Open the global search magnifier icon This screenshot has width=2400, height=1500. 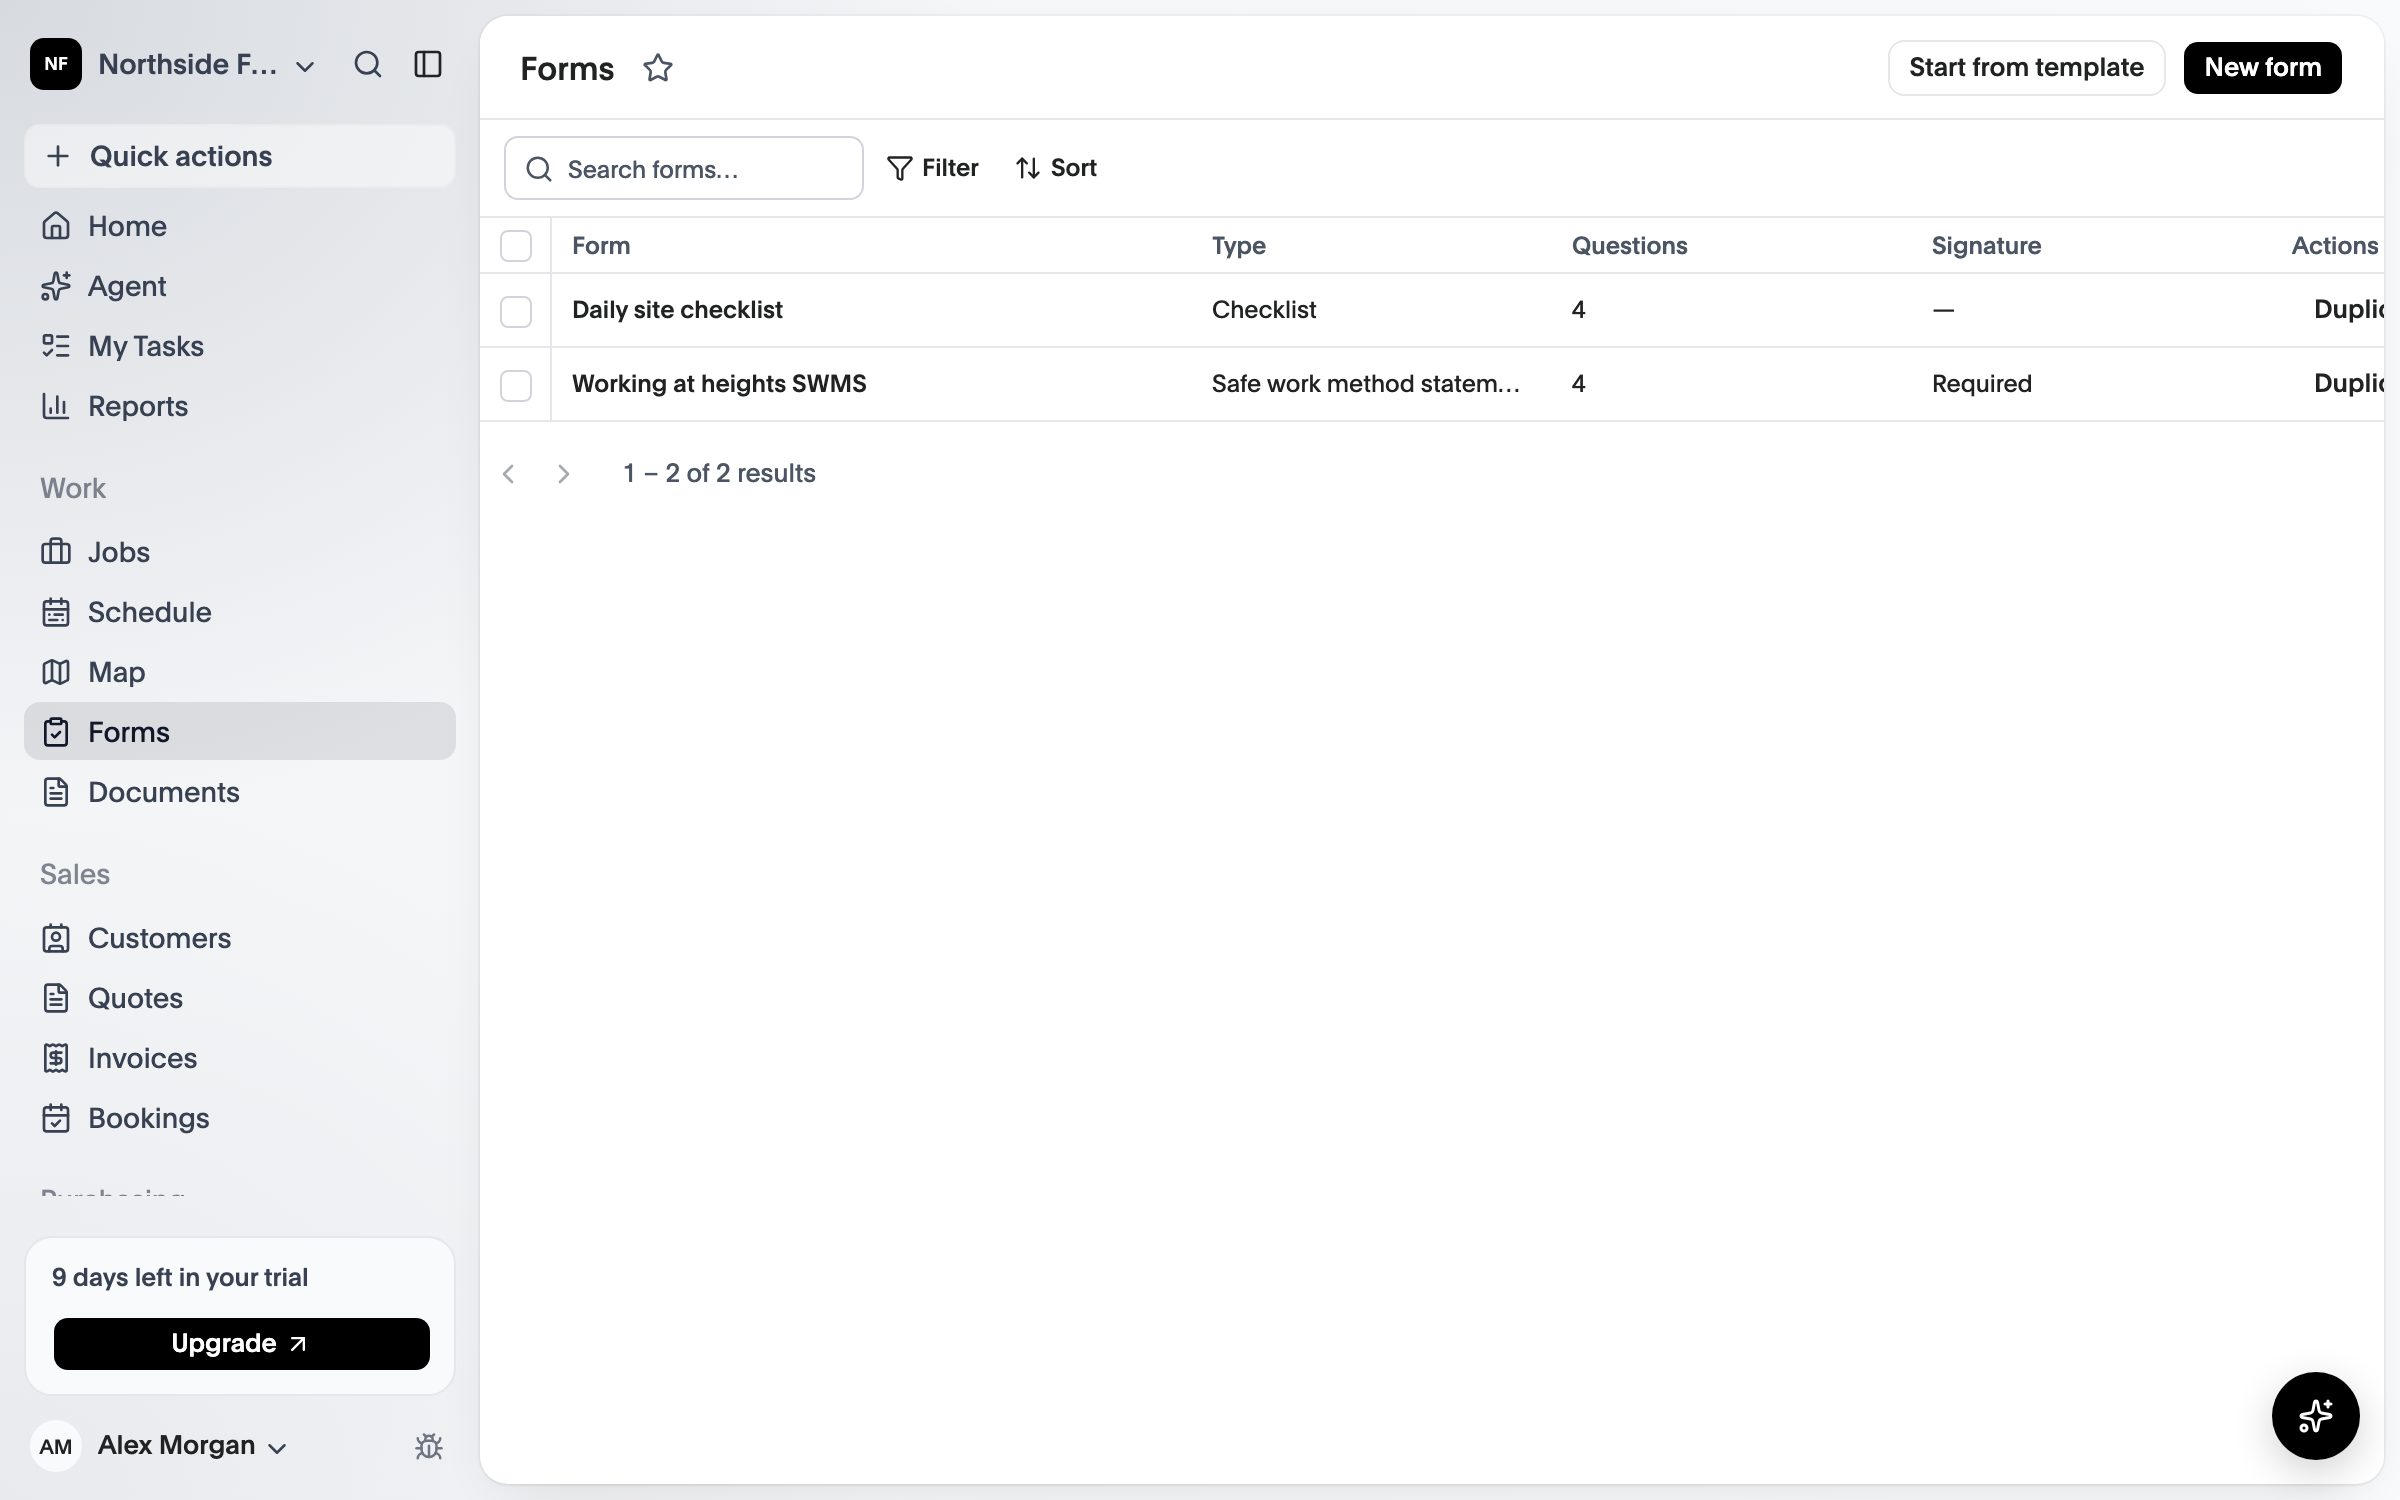coord(368,65)
